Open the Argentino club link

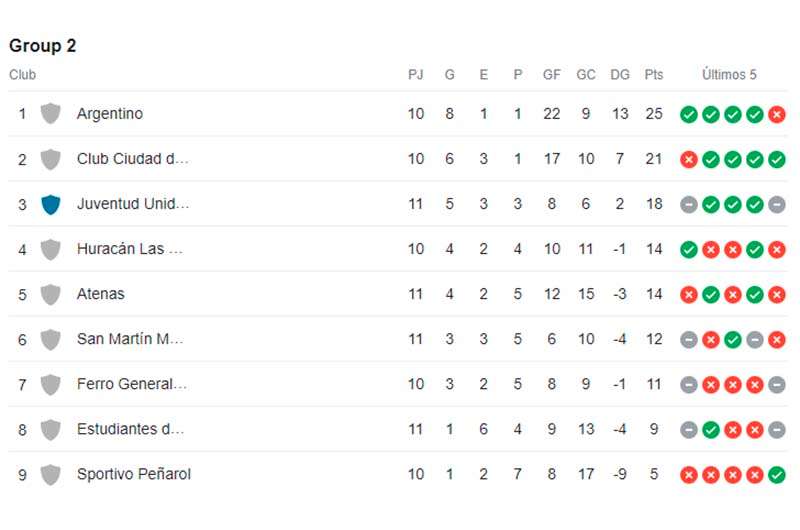coord(110,114)
